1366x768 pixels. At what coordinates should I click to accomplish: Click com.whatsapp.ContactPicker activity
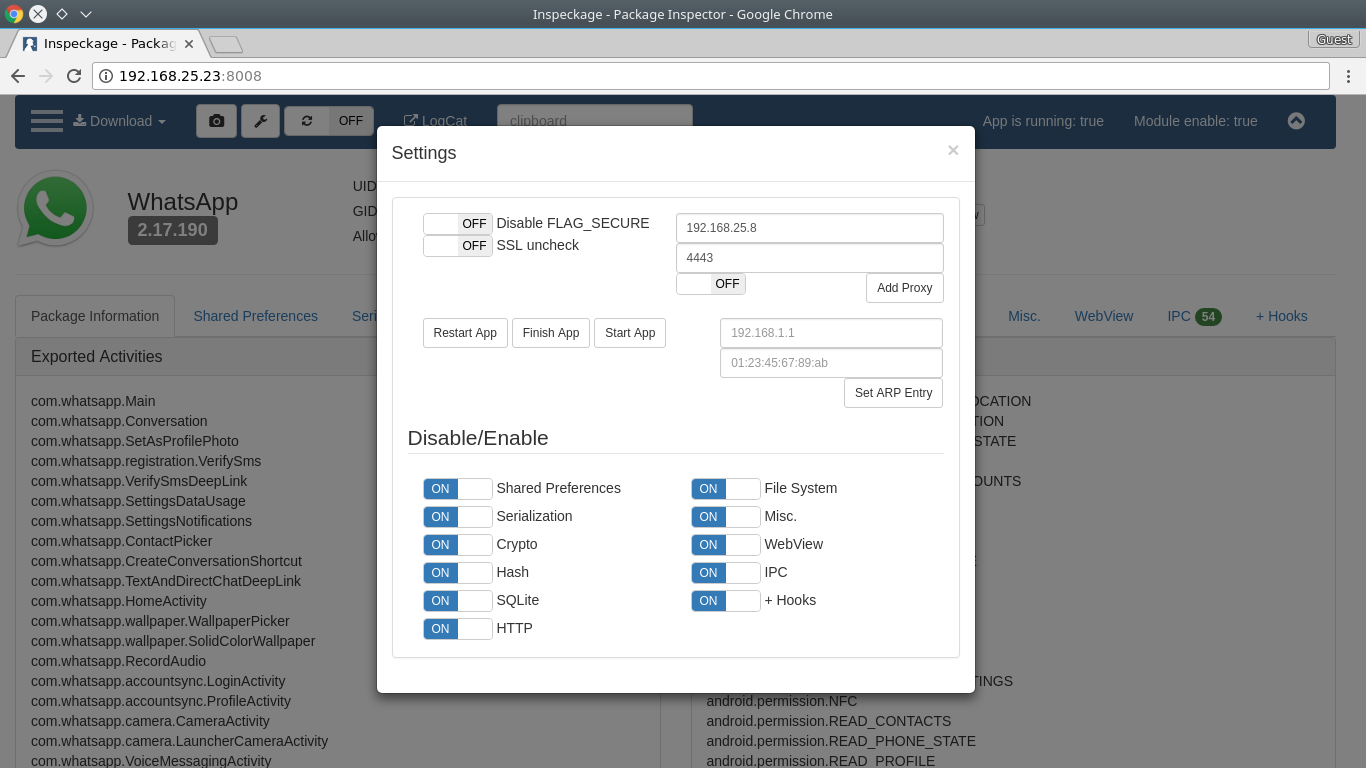(121, 541)
